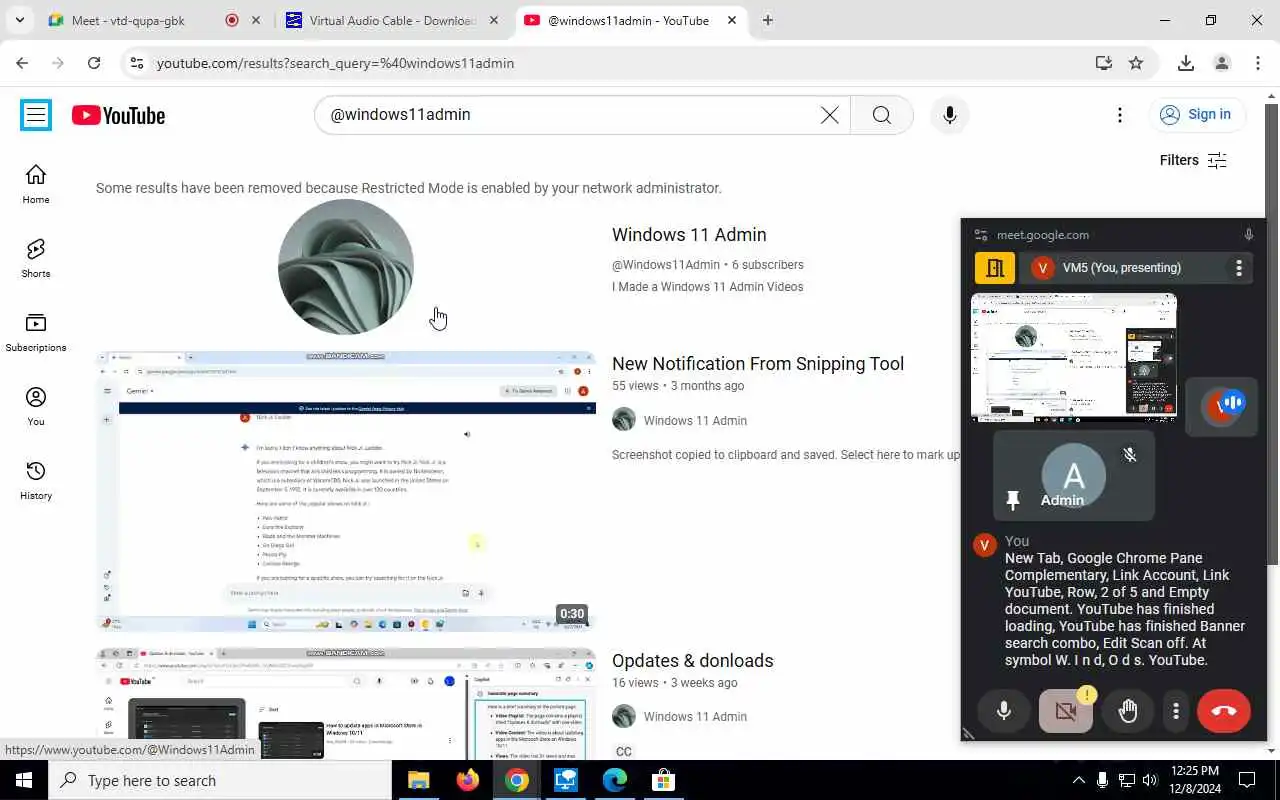Viewport: 1280px width, 800px height.
Task: Open the Chrome tab search dropdown
Action: (19, 20)
